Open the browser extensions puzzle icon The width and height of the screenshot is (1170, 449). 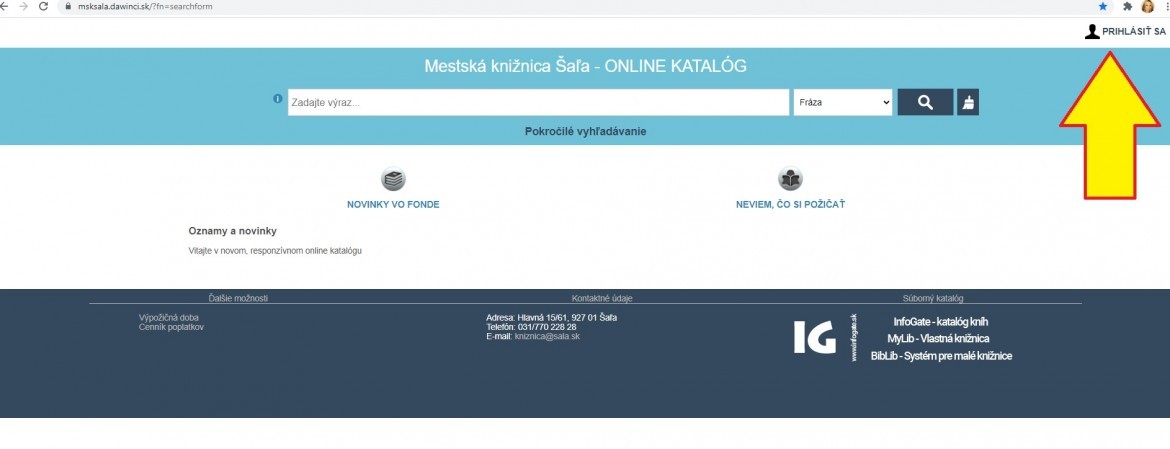coord(1127,6)
